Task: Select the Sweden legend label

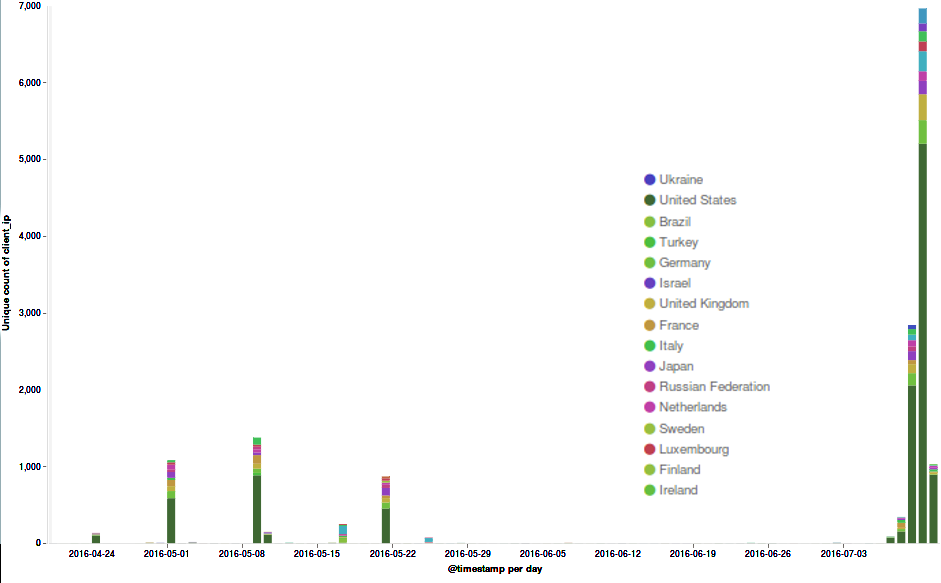Action: pyautogui.click(x=681, y=429)
